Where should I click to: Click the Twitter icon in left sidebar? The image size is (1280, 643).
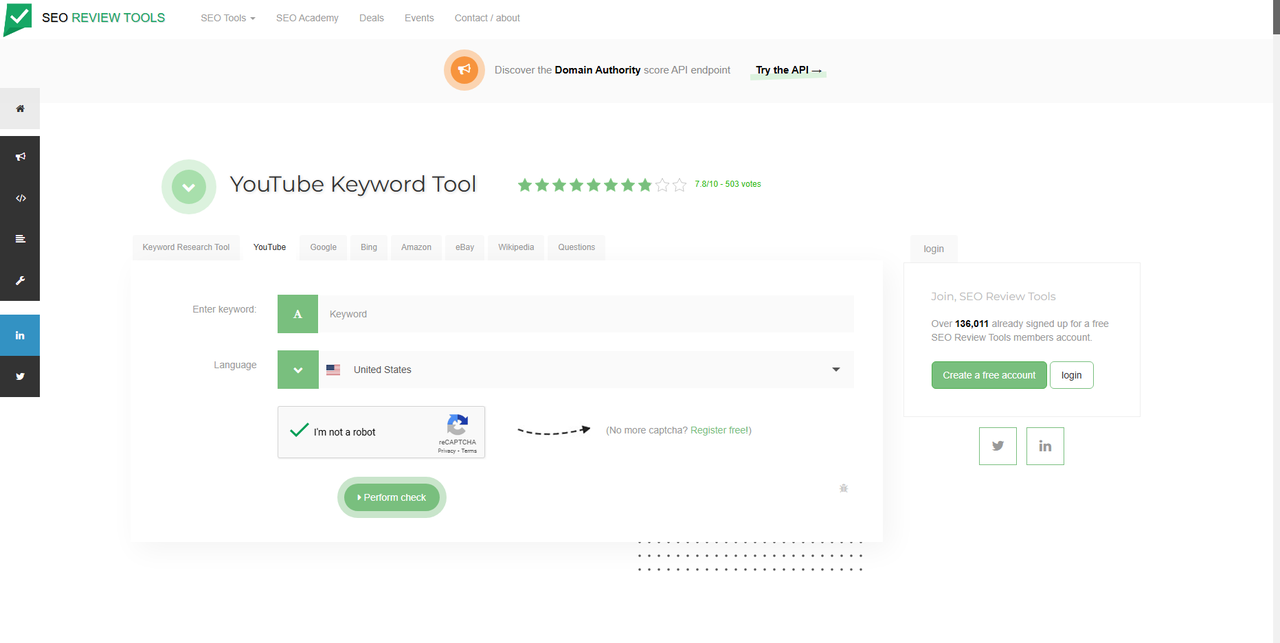coord(20,377)
